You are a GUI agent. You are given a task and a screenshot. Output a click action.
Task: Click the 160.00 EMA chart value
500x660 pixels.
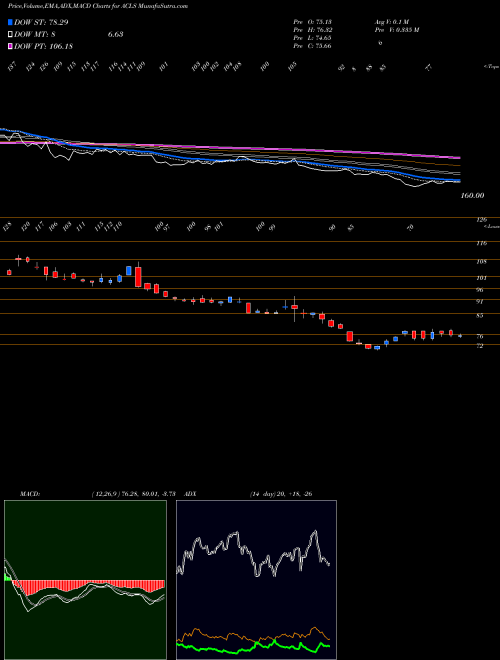tap(472, 195)
